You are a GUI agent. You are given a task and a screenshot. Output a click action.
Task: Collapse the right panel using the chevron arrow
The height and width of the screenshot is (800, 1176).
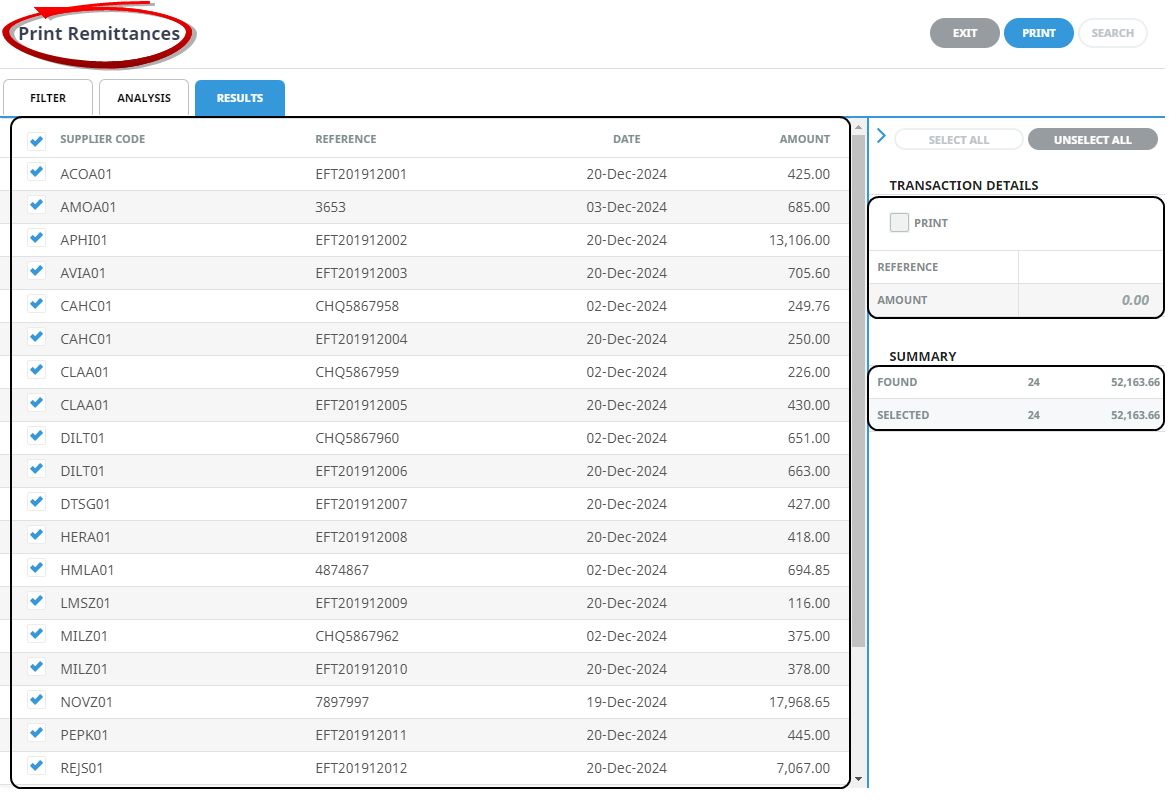click(x=881, y=136)
